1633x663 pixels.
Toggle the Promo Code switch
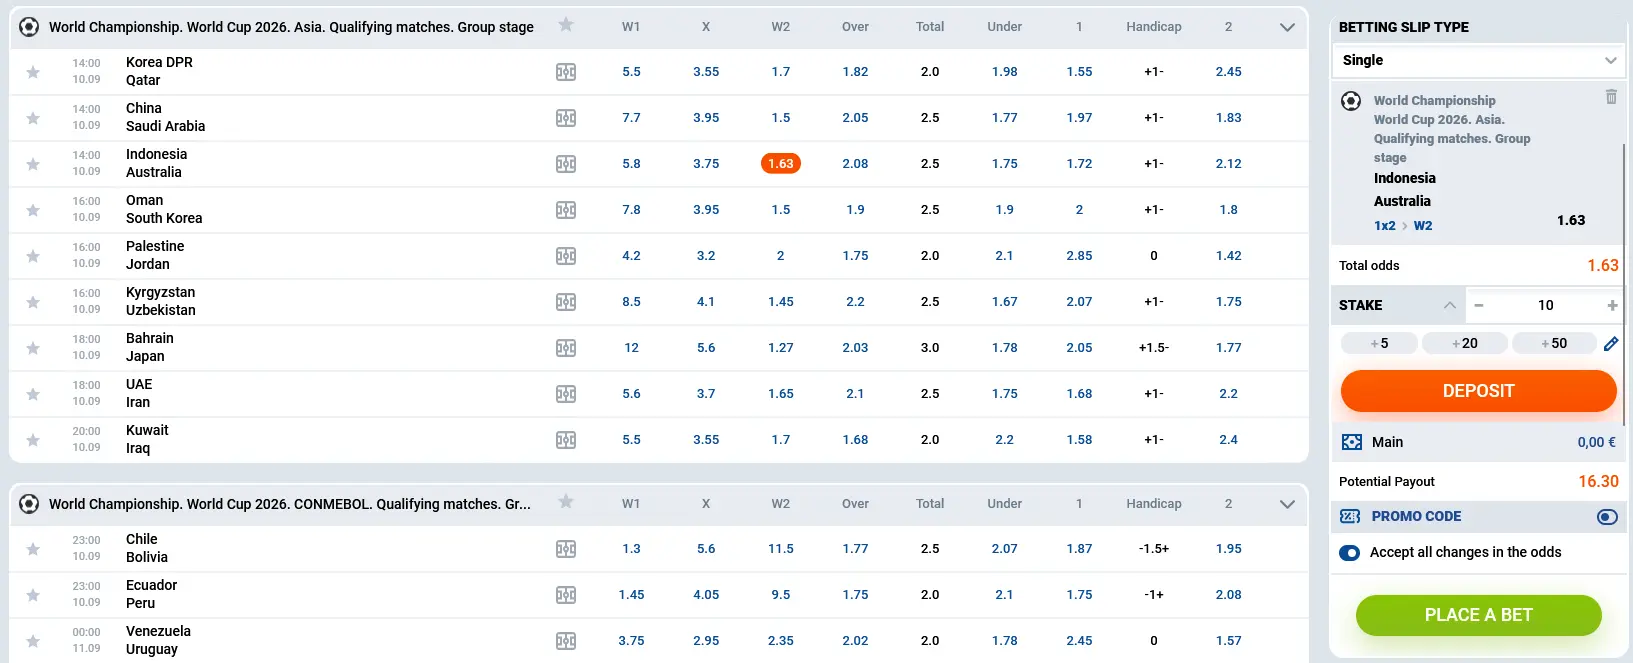[1606, 517]
